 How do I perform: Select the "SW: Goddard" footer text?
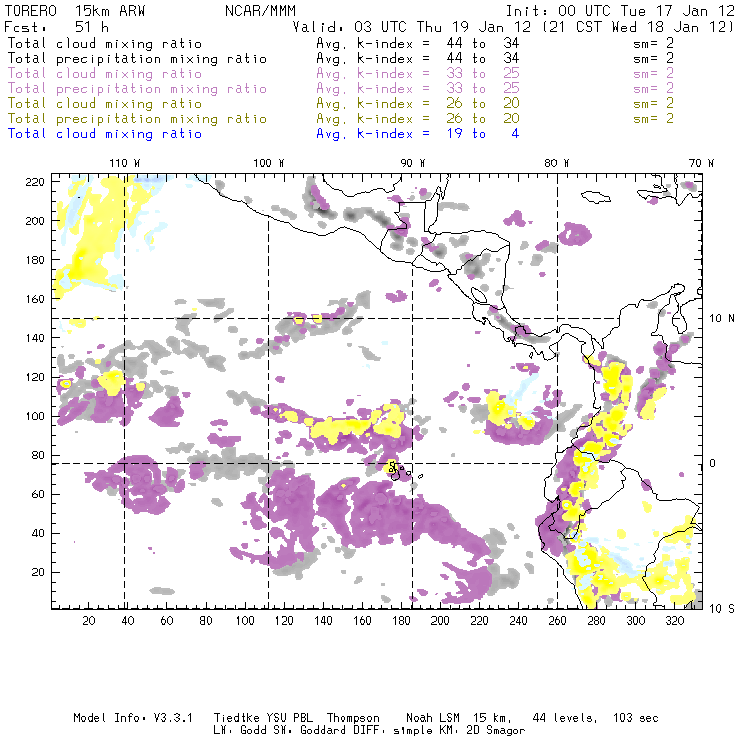point(313,731)
